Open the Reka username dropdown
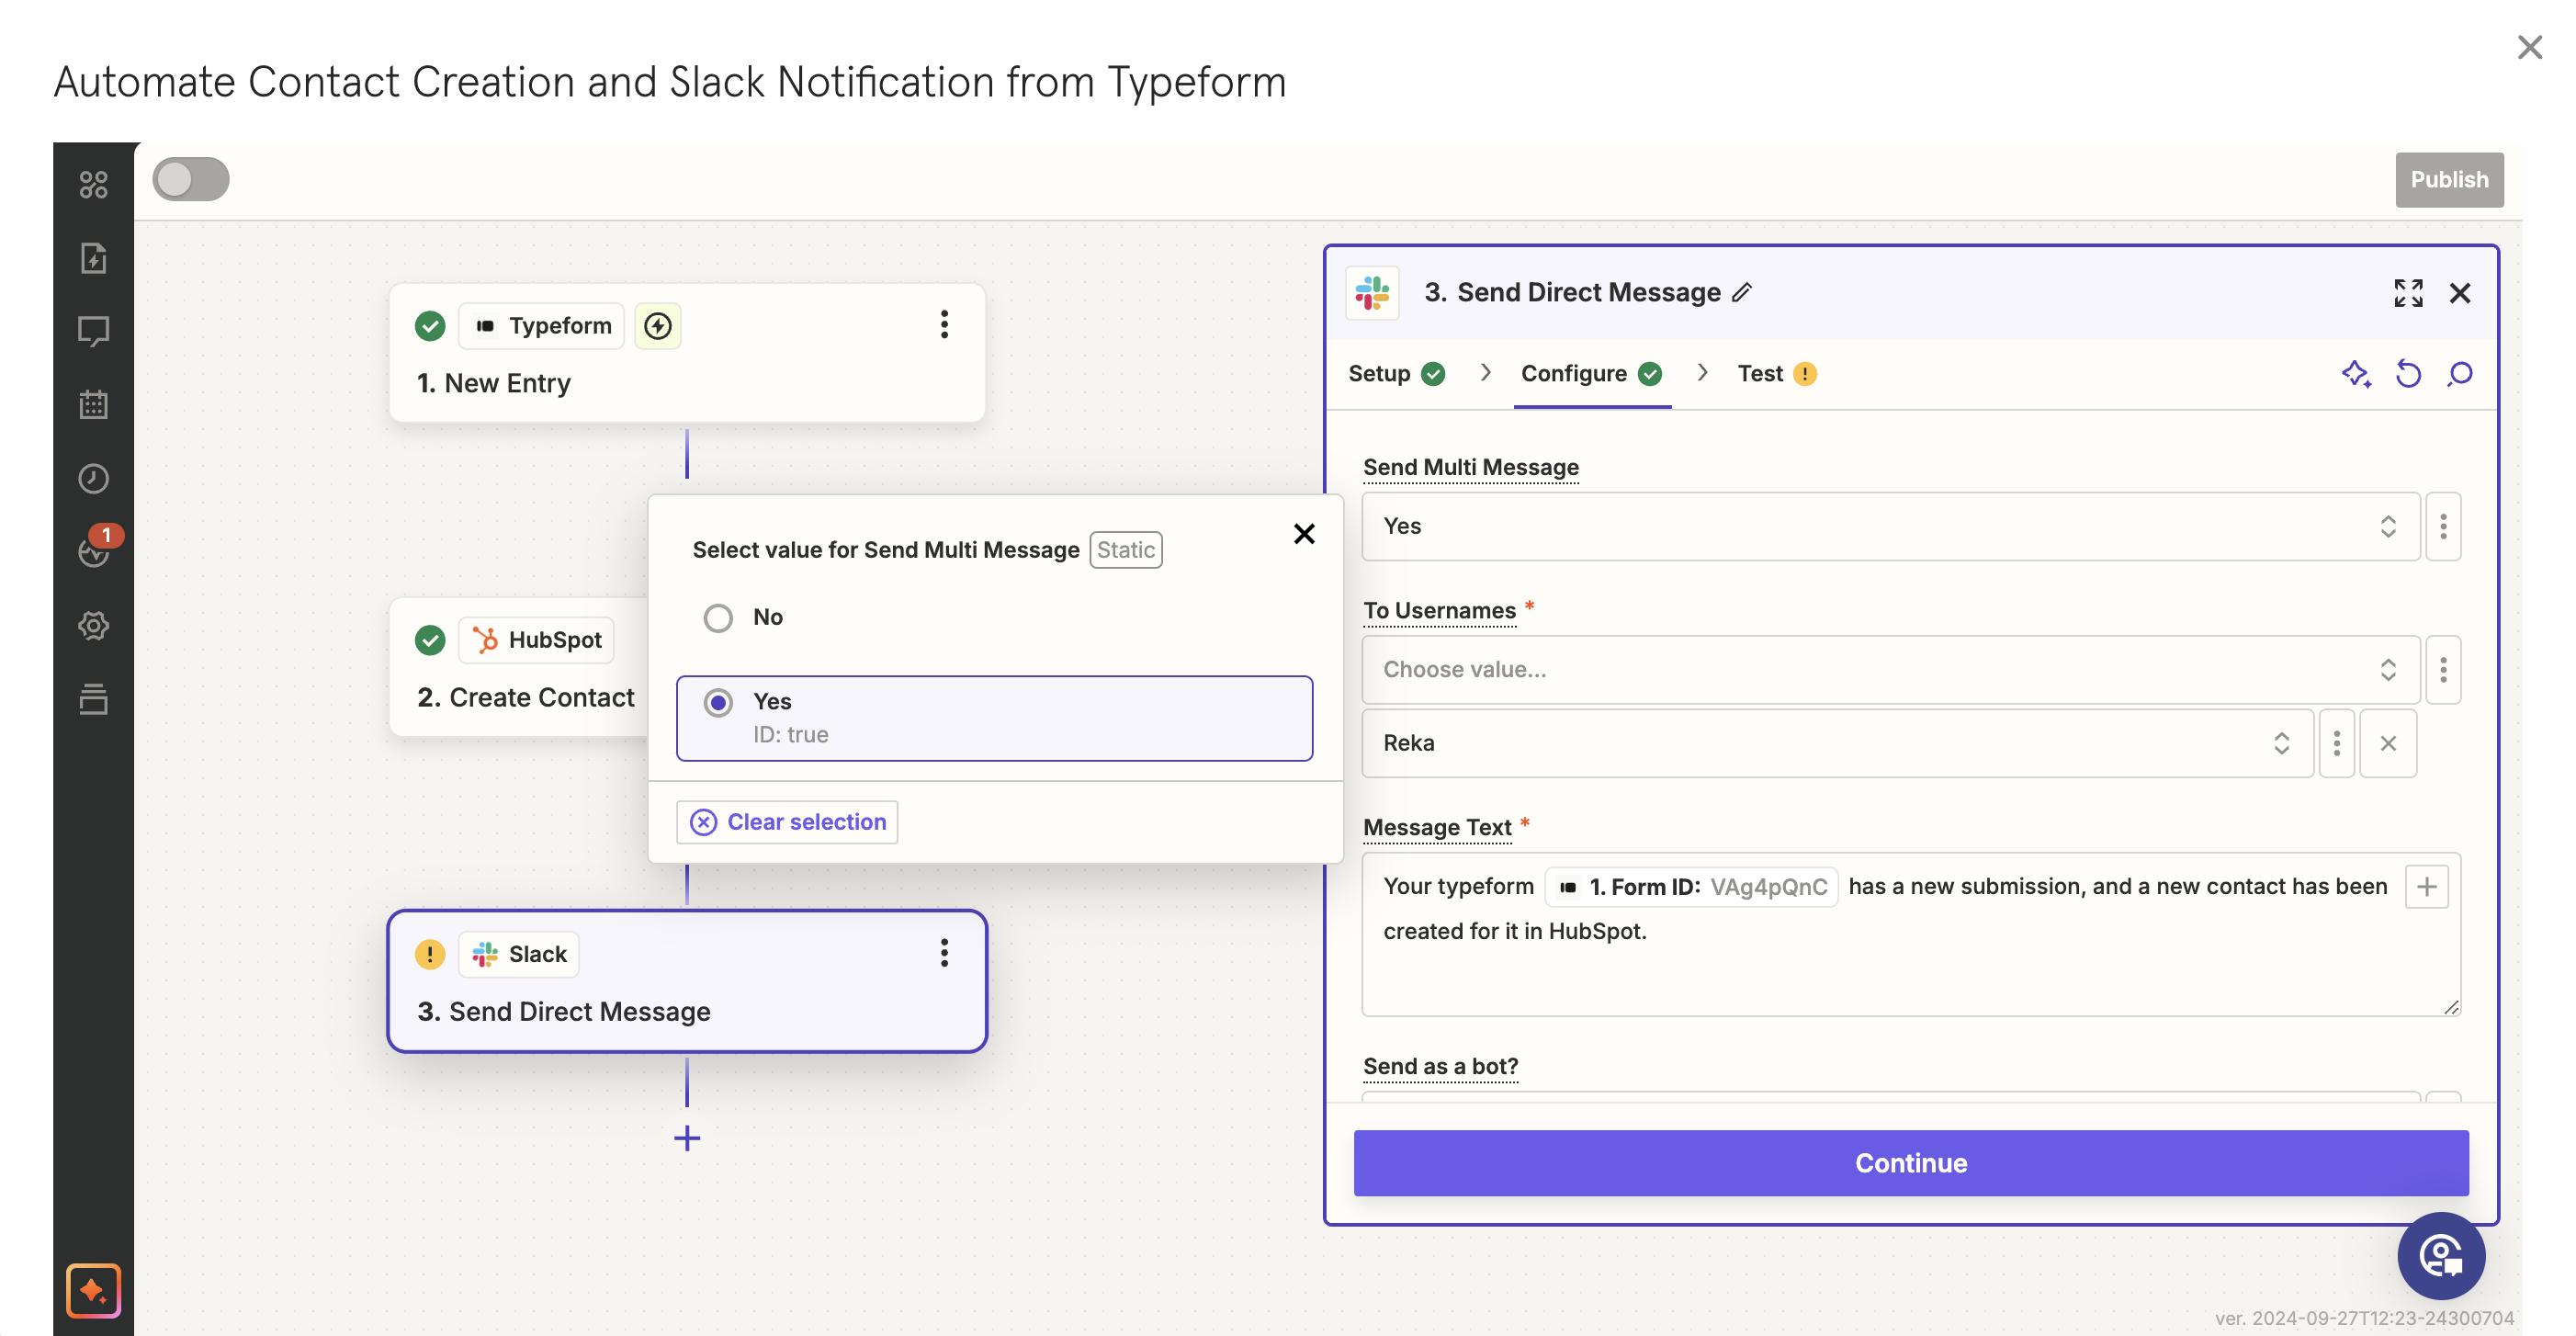Viewport: 2576px width, 1336px height. click(1837, 743)
